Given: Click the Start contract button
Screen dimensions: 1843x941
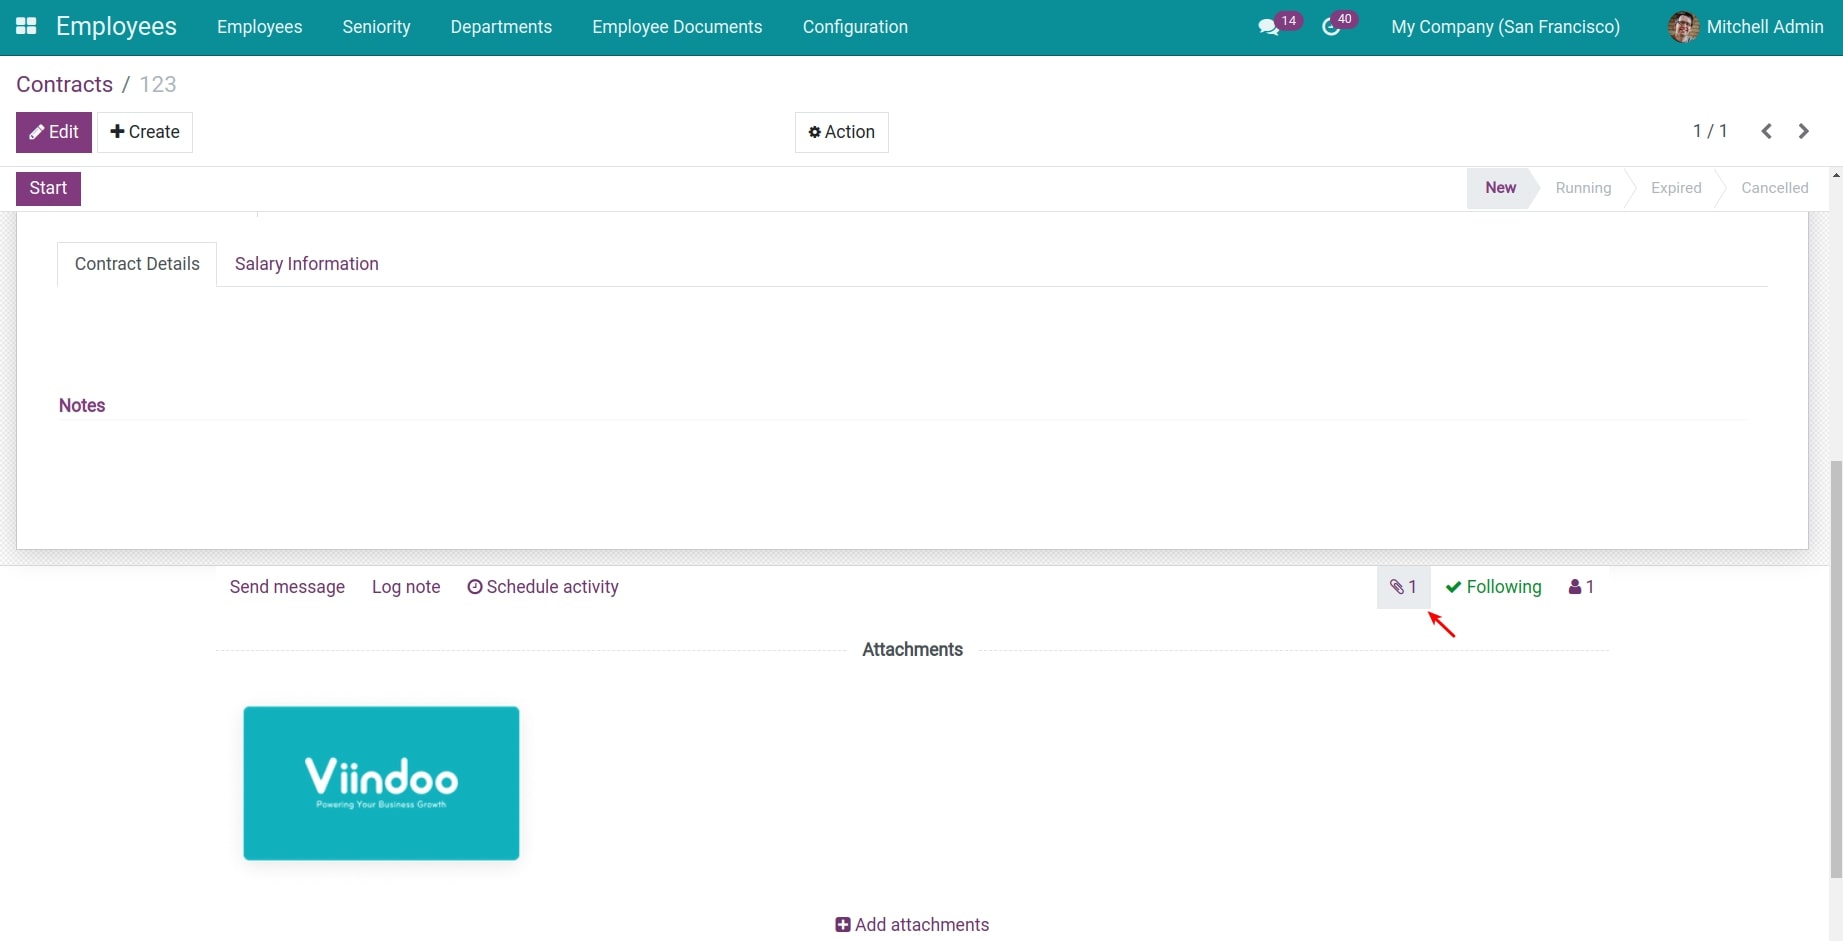Looking at the screenshot, I should point(48,188).
